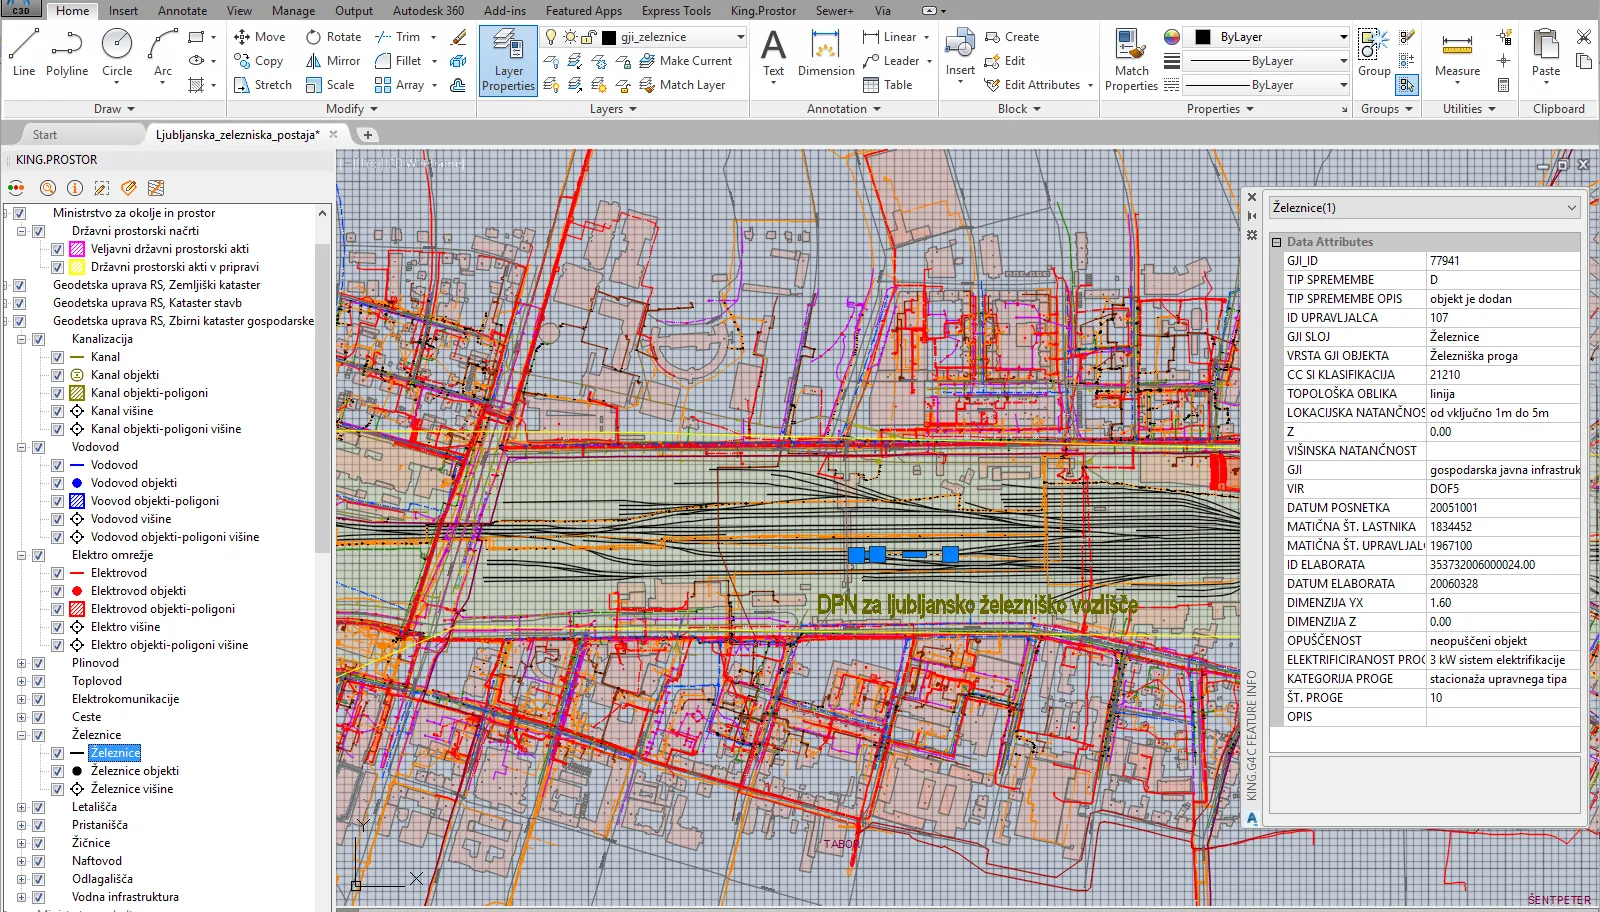Expand the Plinovod tree group
Viewport: 1600px width, 912px height.
click(21, 663)
